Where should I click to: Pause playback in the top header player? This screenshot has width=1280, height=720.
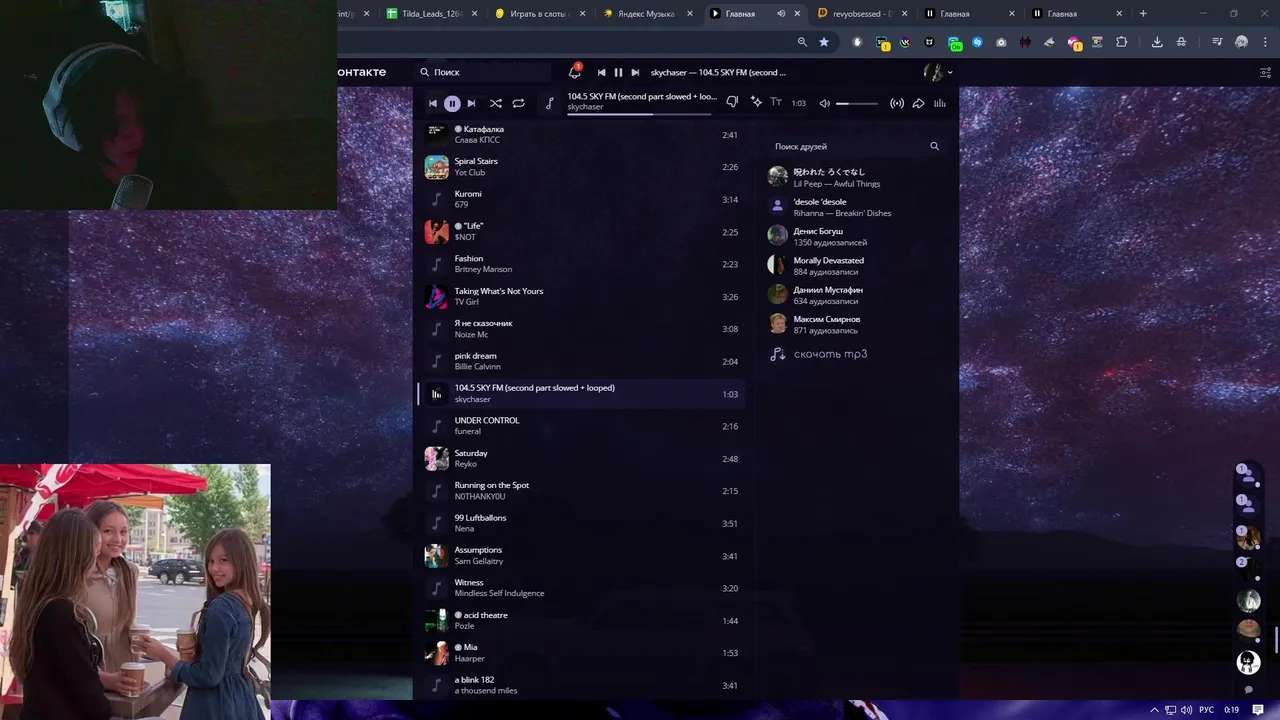coord(618,72)
